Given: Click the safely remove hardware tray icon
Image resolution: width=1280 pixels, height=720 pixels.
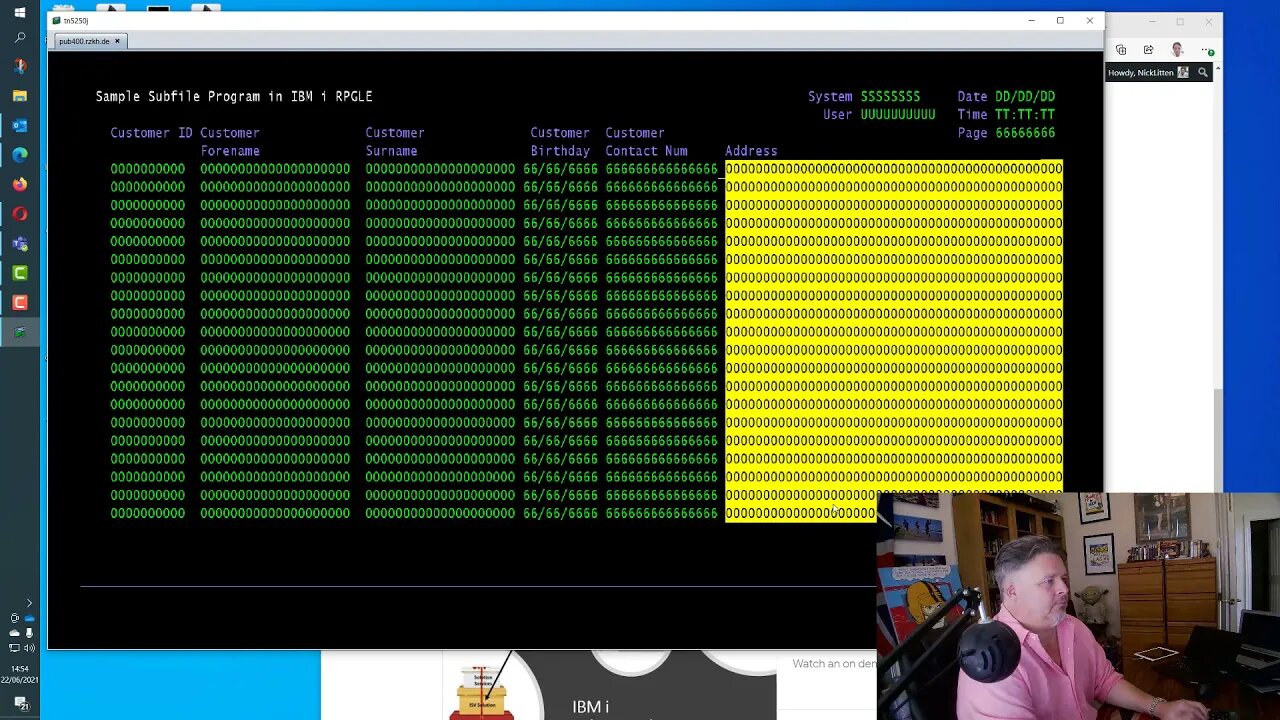Looking at the screenshot, I should coord(28,633).
